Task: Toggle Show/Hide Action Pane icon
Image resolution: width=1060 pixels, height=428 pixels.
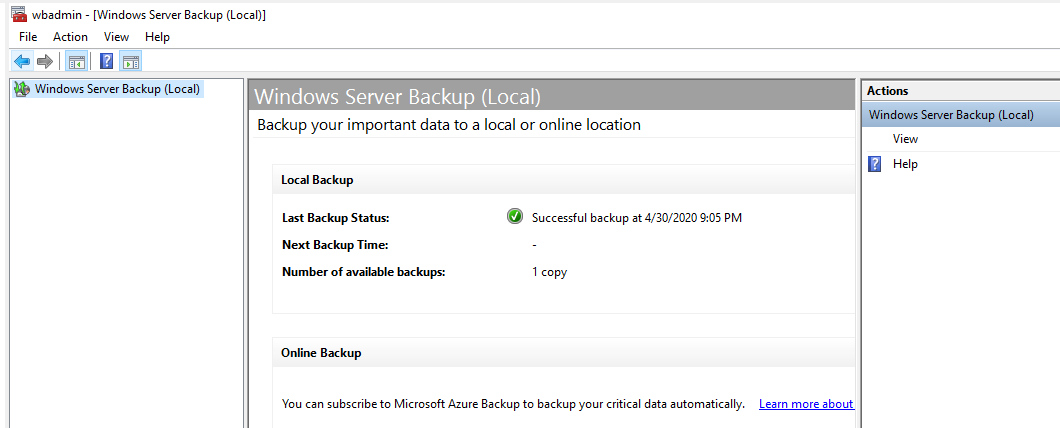Action: (130, 62)
